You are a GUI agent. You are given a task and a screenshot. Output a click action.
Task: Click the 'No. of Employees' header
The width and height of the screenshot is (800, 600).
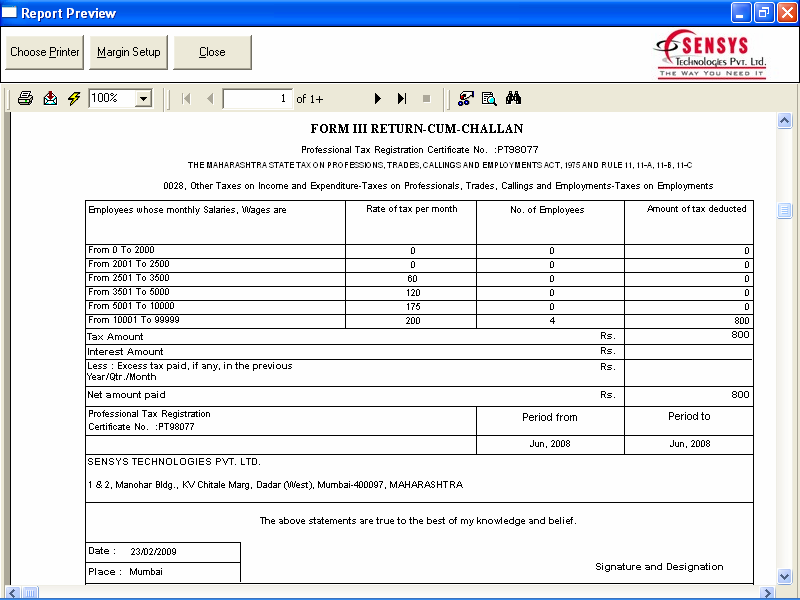coord(547,210)
